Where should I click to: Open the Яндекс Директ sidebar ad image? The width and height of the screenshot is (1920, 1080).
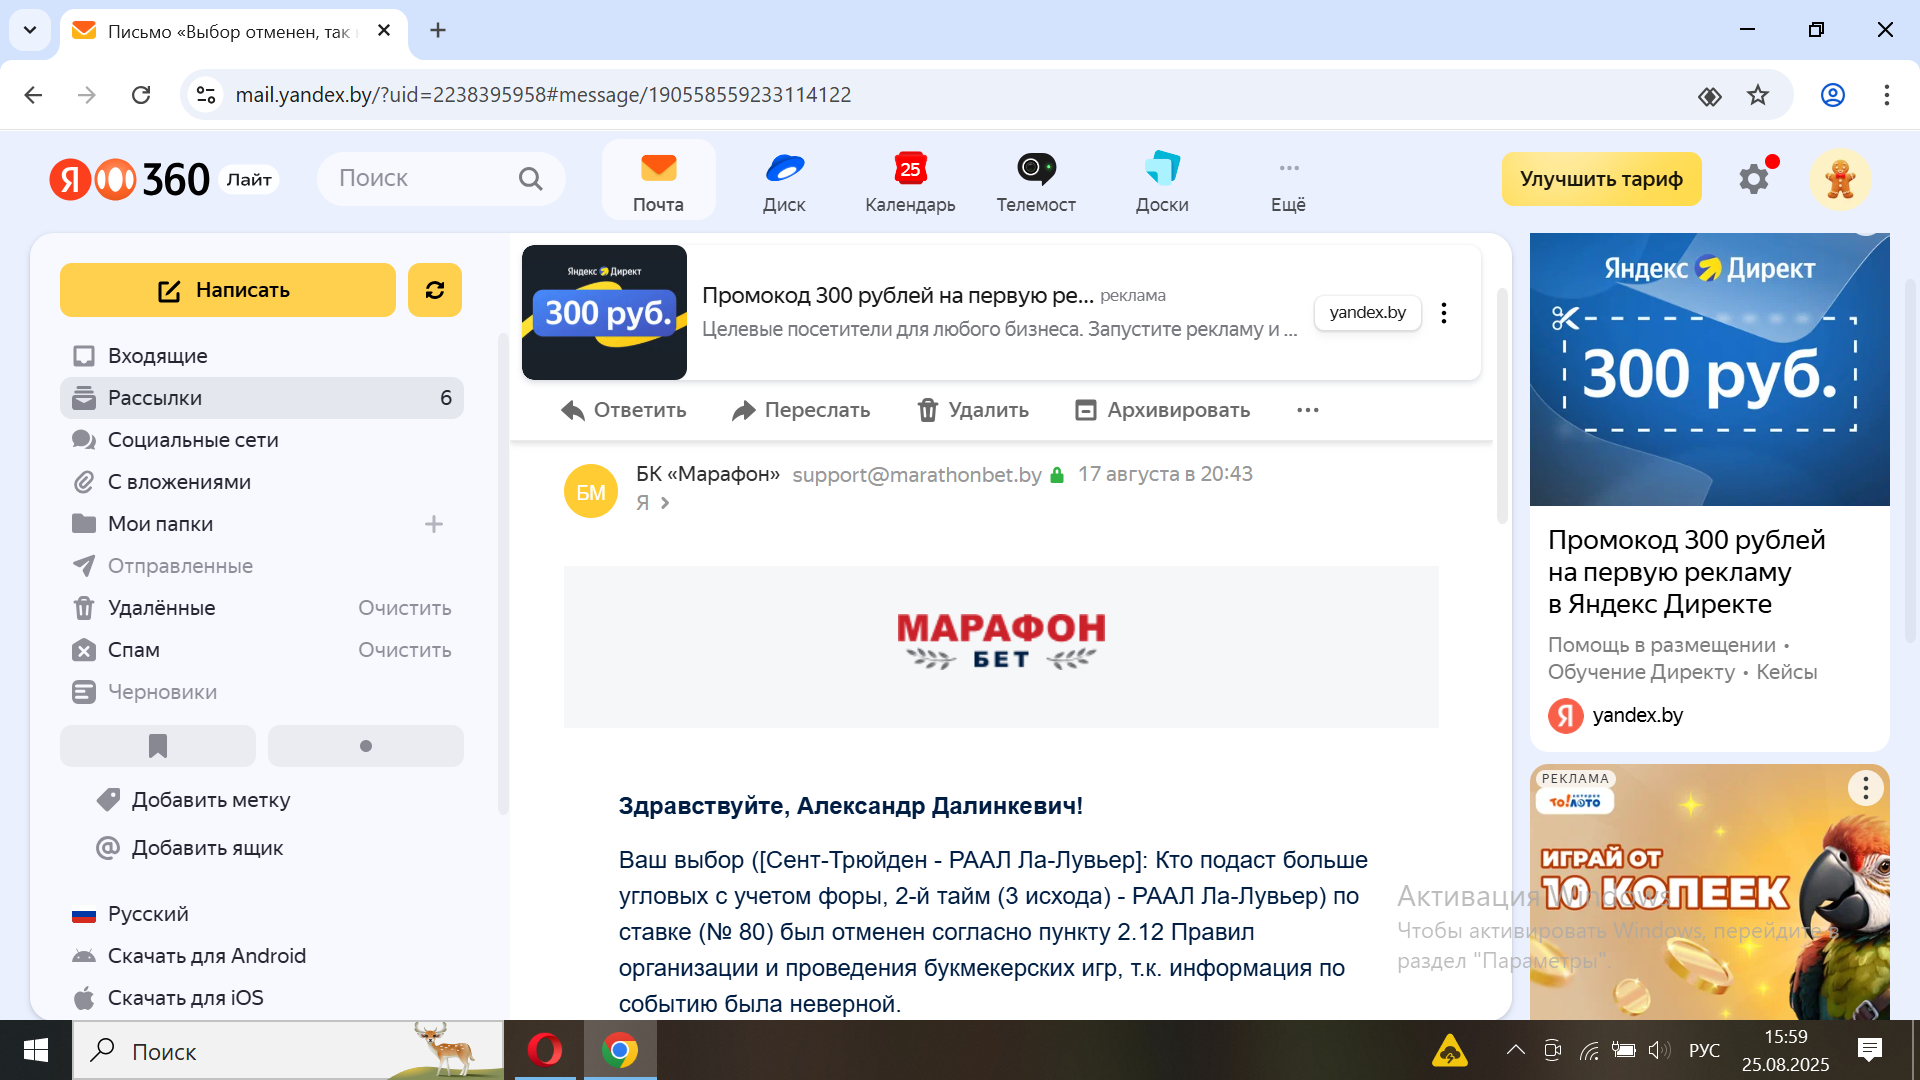(1710, 369)
